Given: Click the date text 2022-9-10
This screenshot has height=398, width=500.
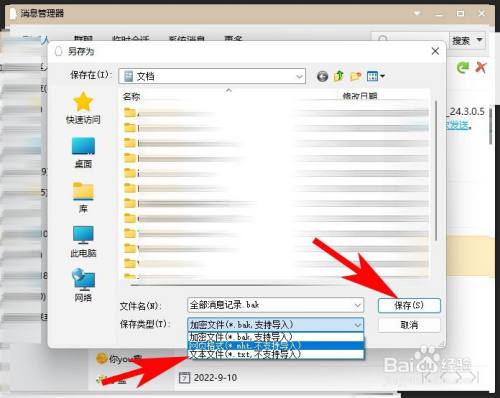Looking at the screenshot, I should pyautogui.click(x=215, y=378).
